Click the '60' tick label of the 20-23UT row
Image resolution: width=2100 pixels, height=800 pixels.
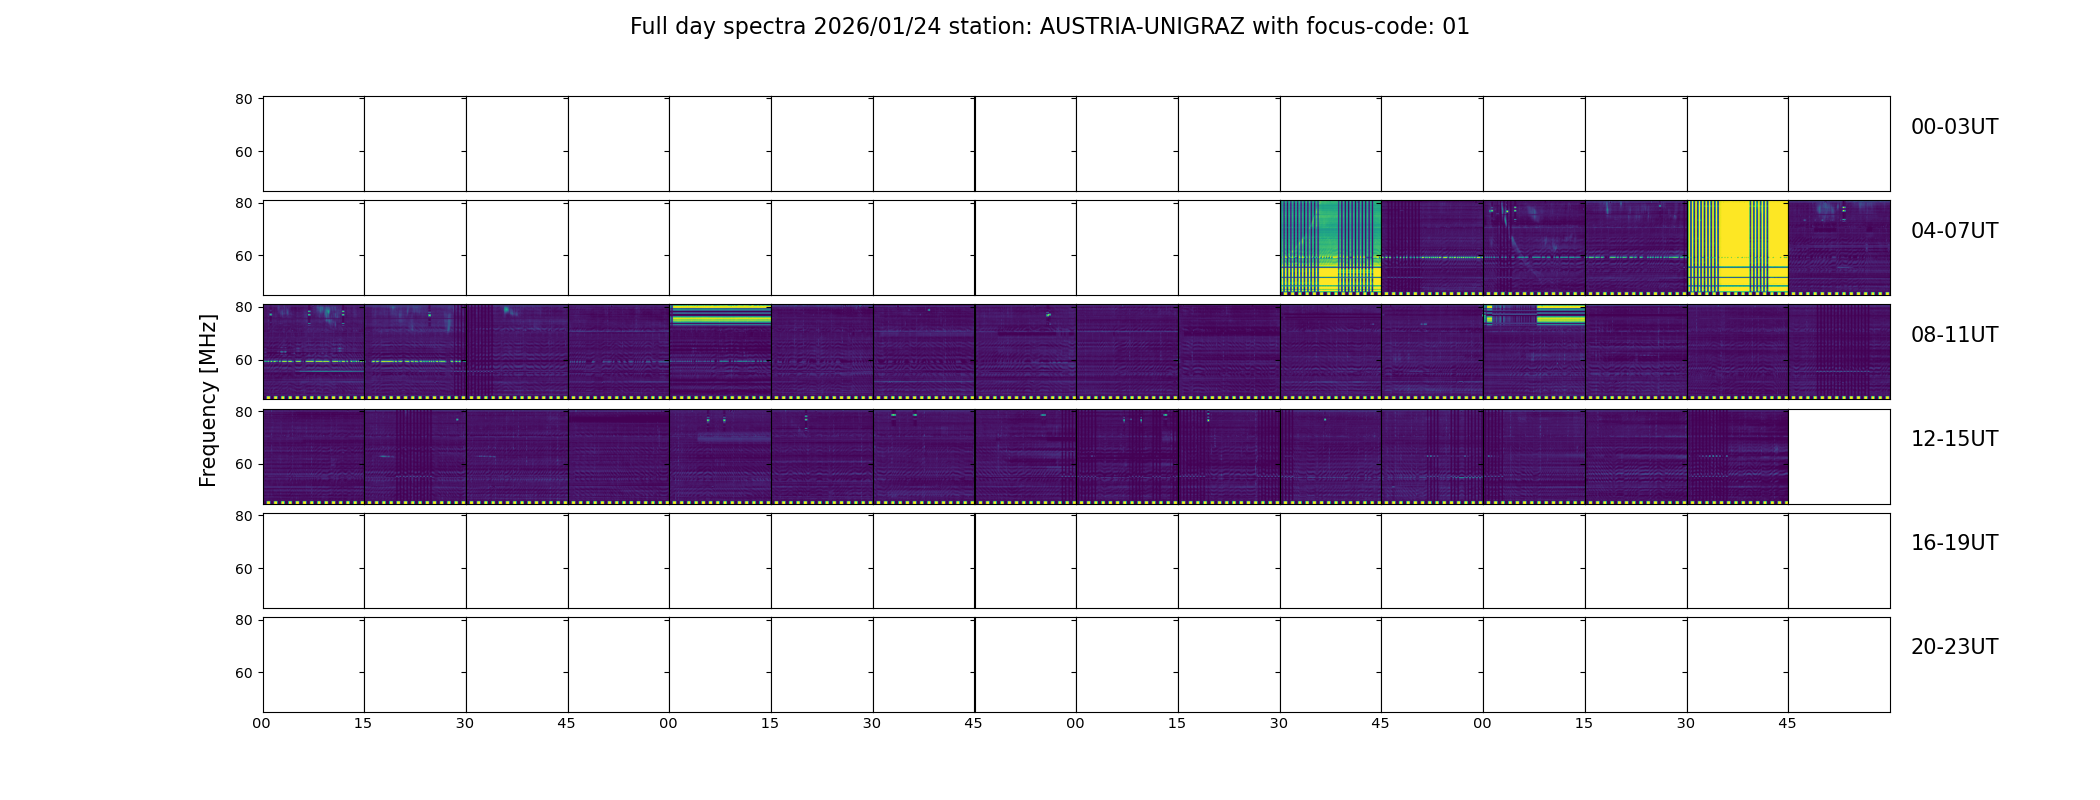pyautogui.click(x=243, y=673)
